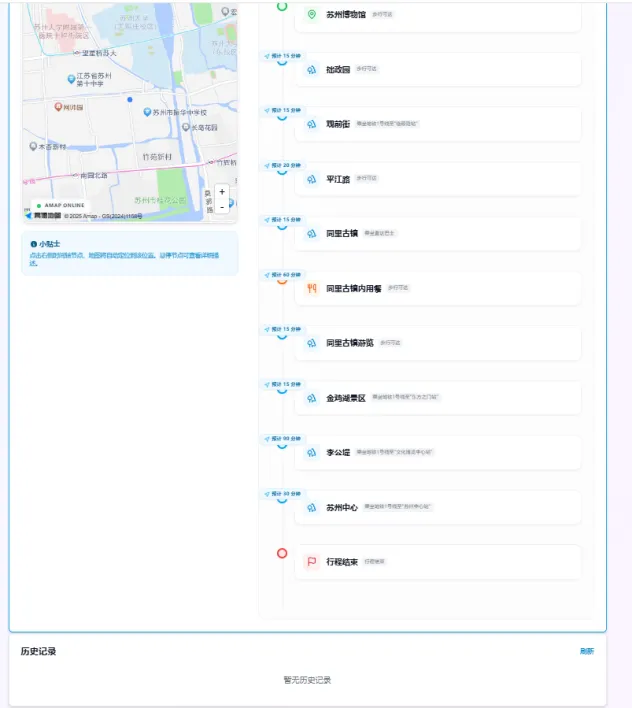Click the 20-minute travel badge above 平江路
This screenshot has height=708, width=632.
pos(283,165)
